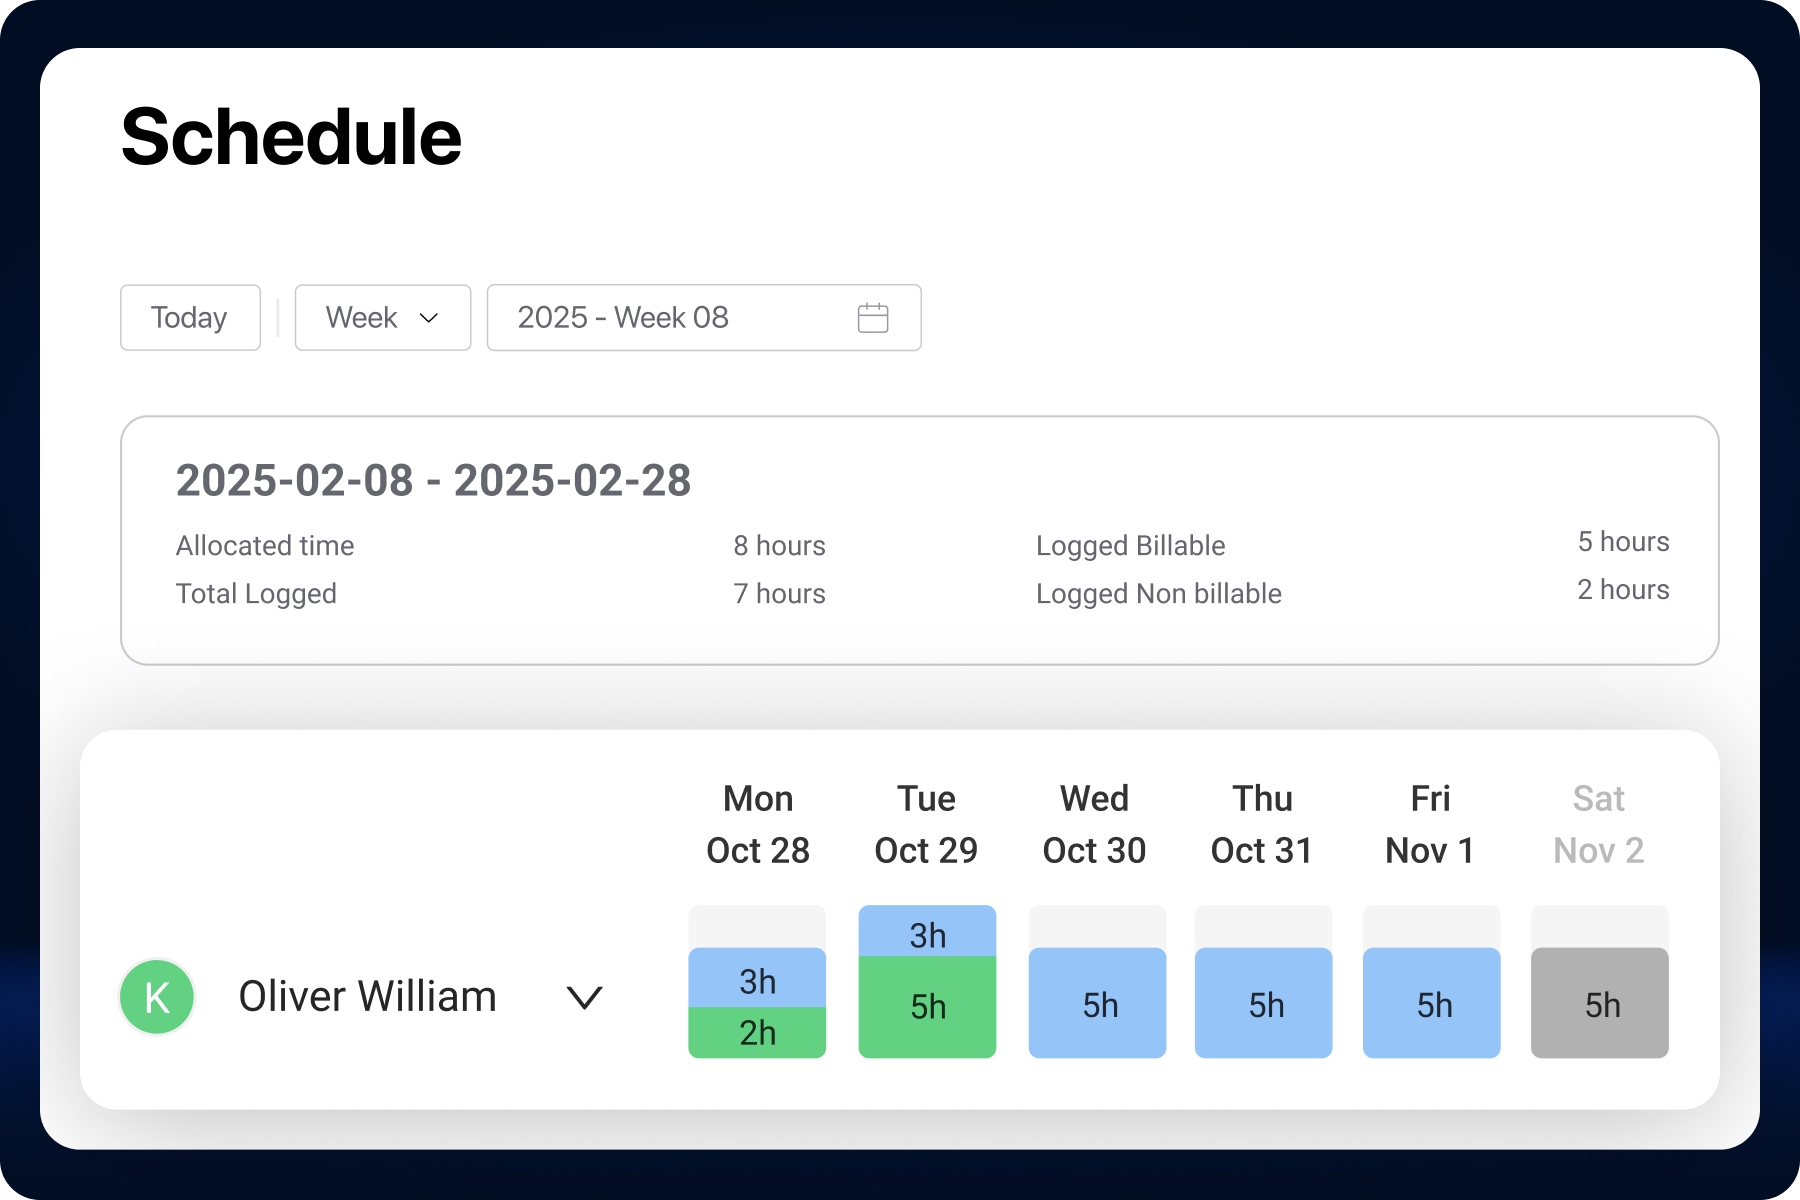1800x1200 pixels.
Task: Click the Today button
Action: click(x=190, y=318)
